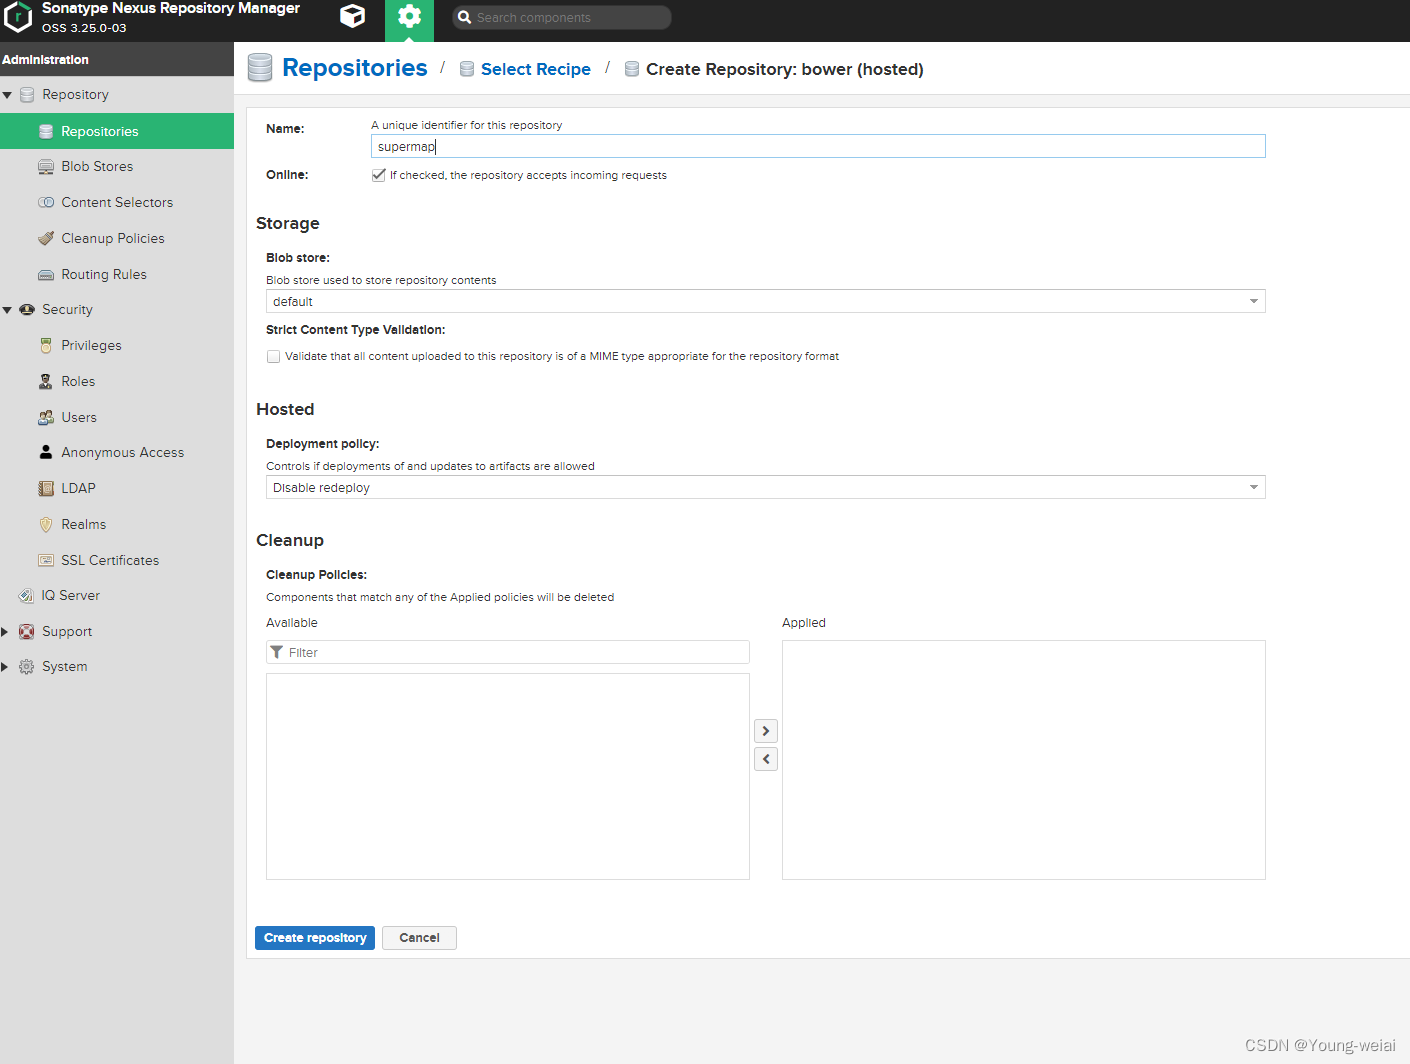Viewport: 1410px width, 1064px height.
Task: Expand the Support tree section
Action: [x=5, y=632]
